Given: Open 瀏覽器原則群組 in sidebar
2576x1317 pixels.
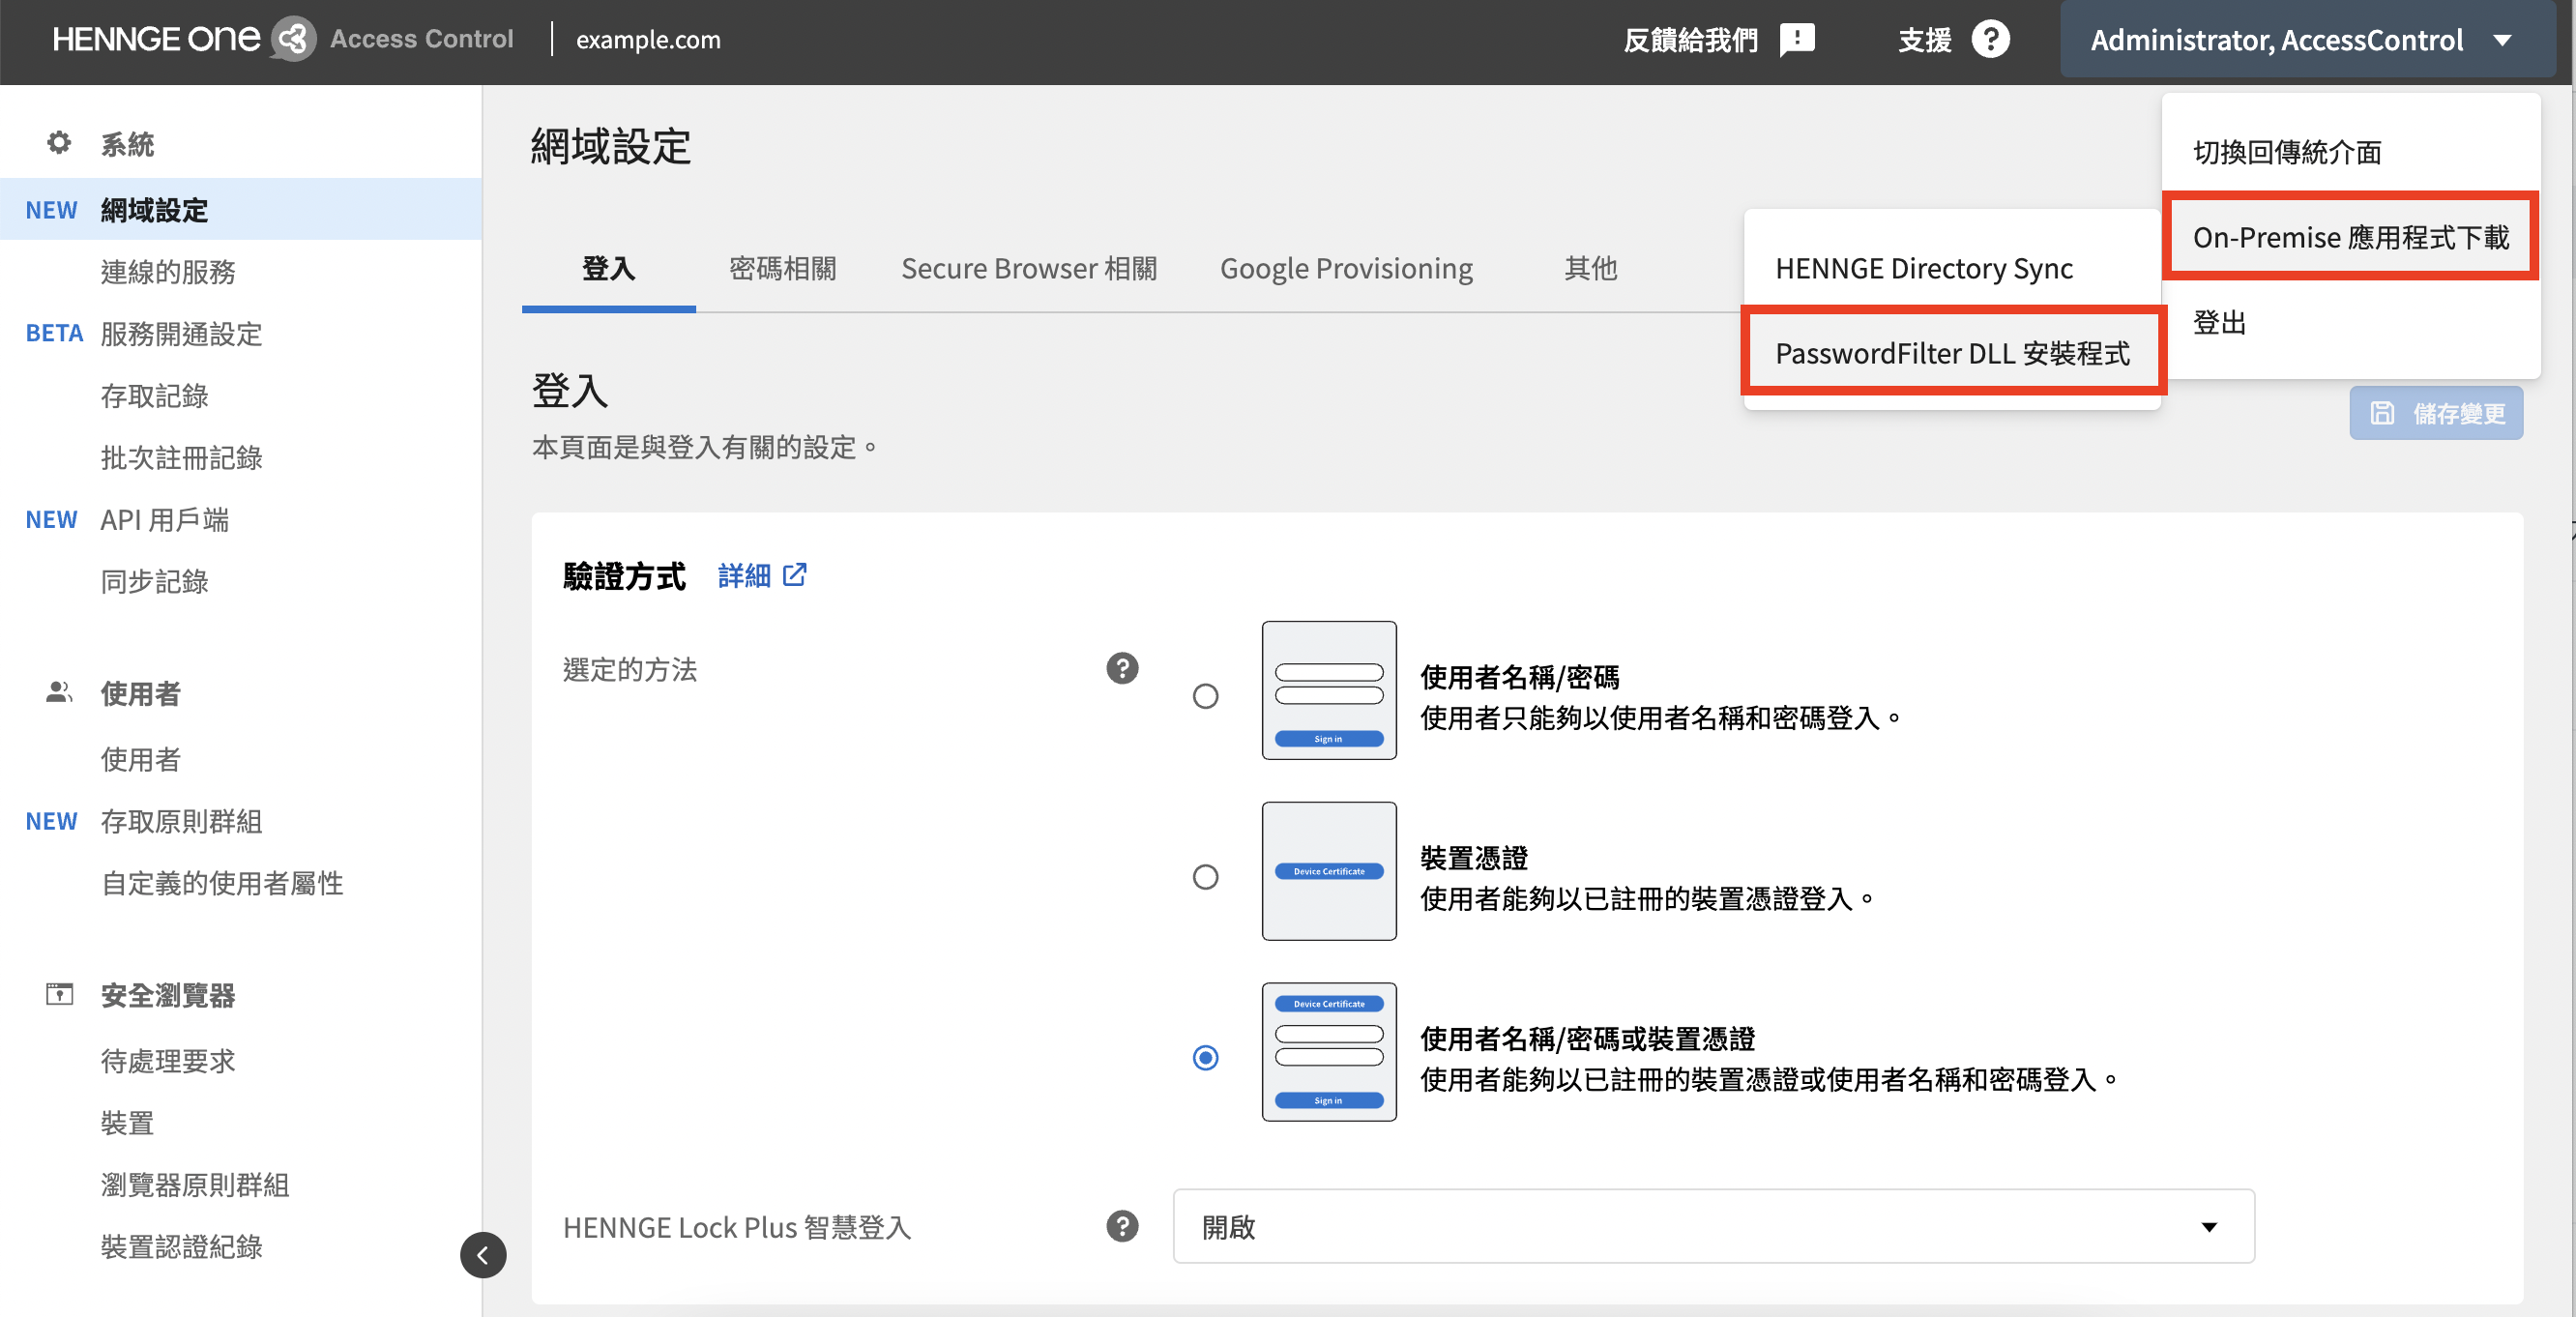Looking at the screenshot, I should (195, 1186).
